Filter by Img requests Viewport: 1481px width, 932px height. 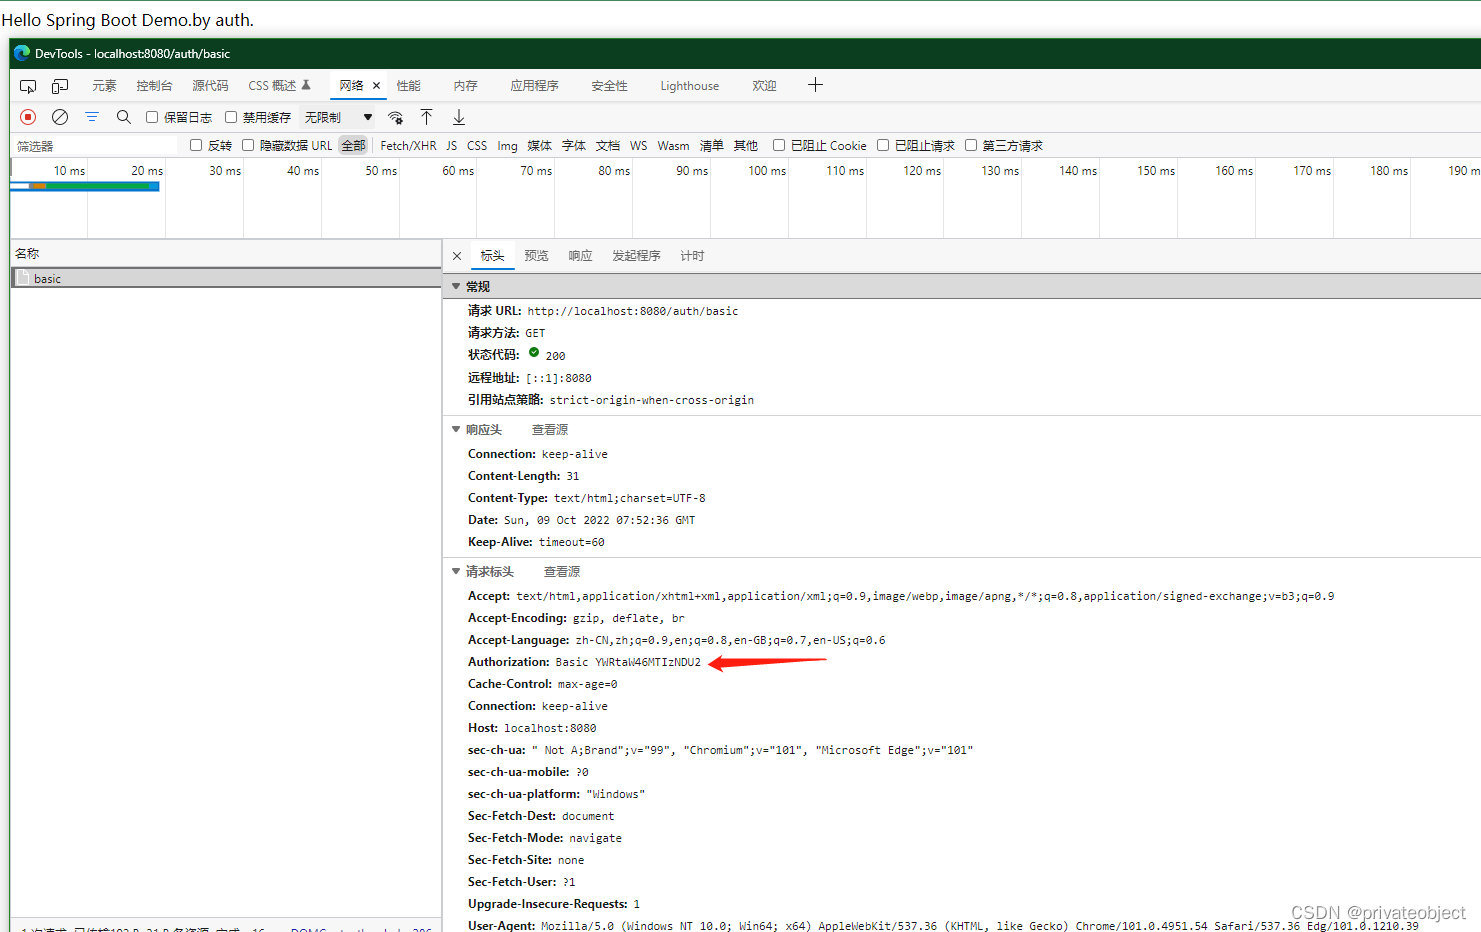point(507,145)
